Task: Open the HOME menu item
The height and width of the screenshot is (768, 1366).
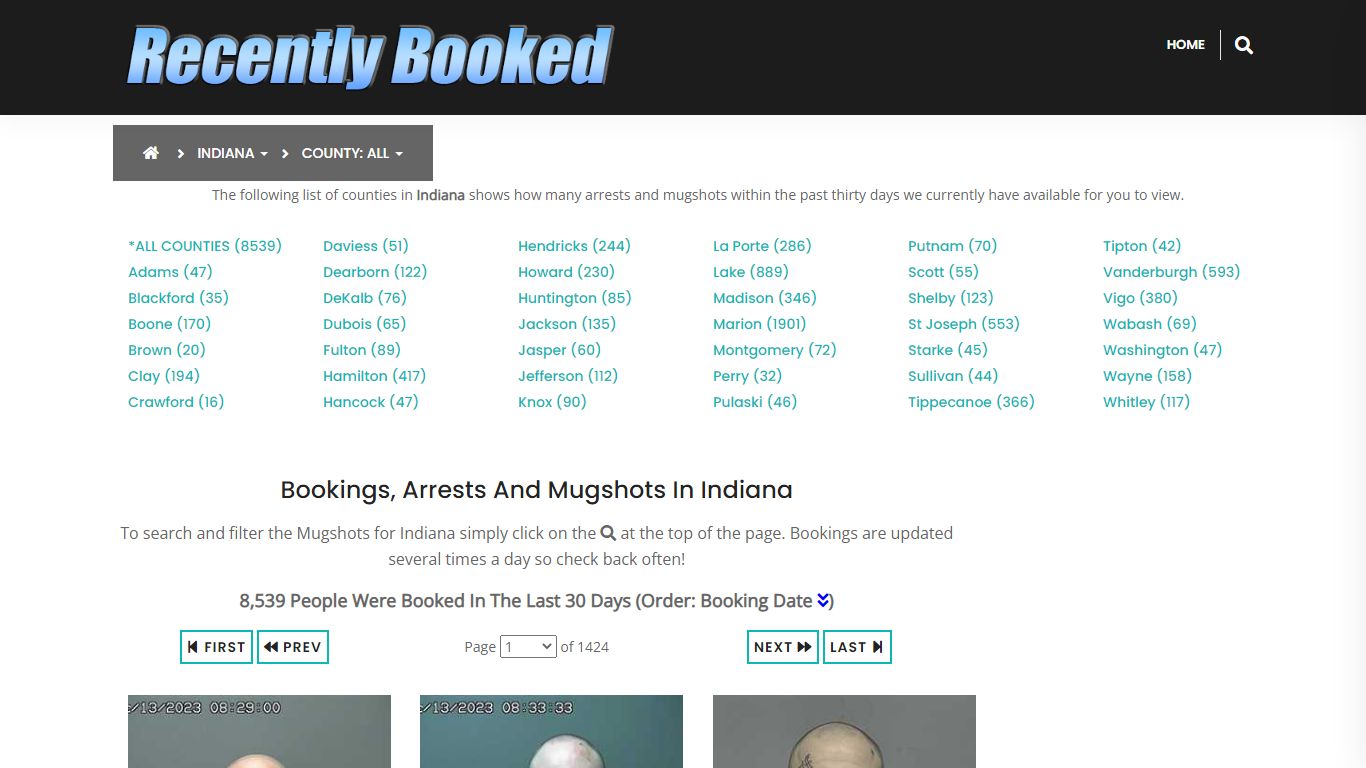Action: pos(1185,45)
